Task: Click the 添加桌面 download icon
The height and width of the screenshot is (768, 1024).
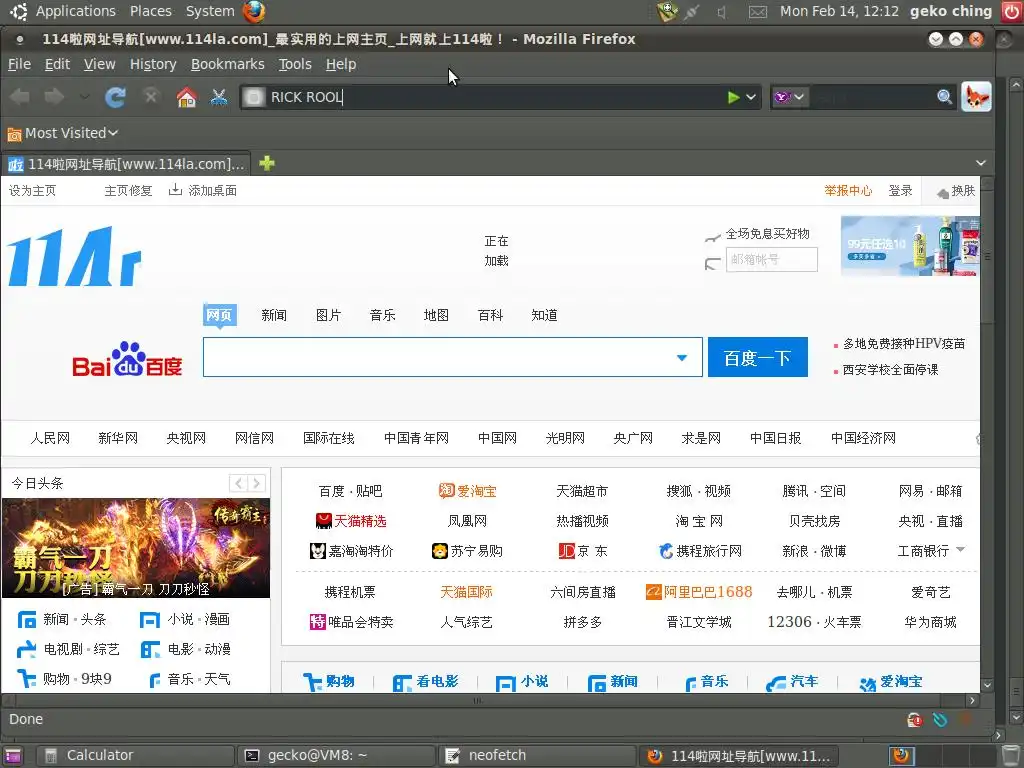Action: tap(175, 190)
